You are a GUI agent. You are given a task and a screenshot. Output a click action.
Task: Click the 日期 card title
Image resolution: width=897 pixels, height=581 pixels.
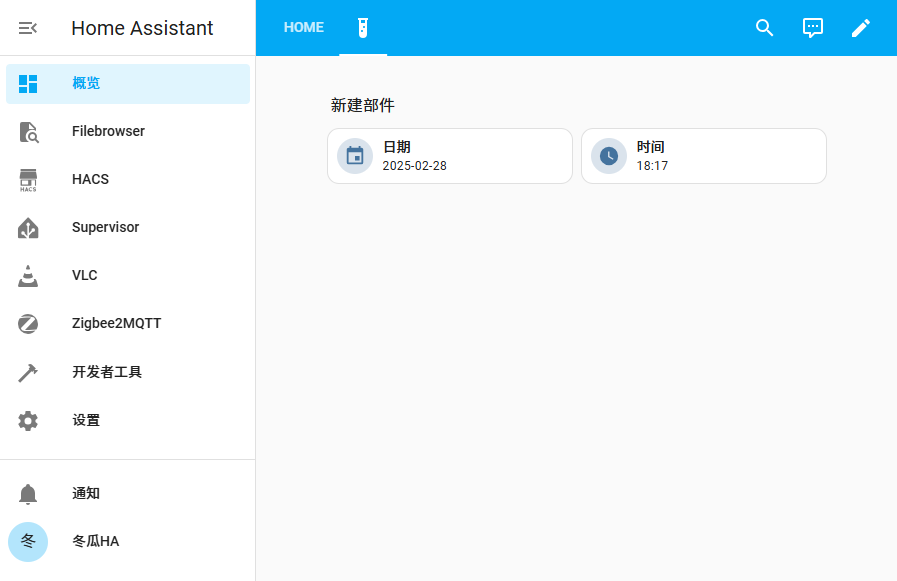[396, 147]
